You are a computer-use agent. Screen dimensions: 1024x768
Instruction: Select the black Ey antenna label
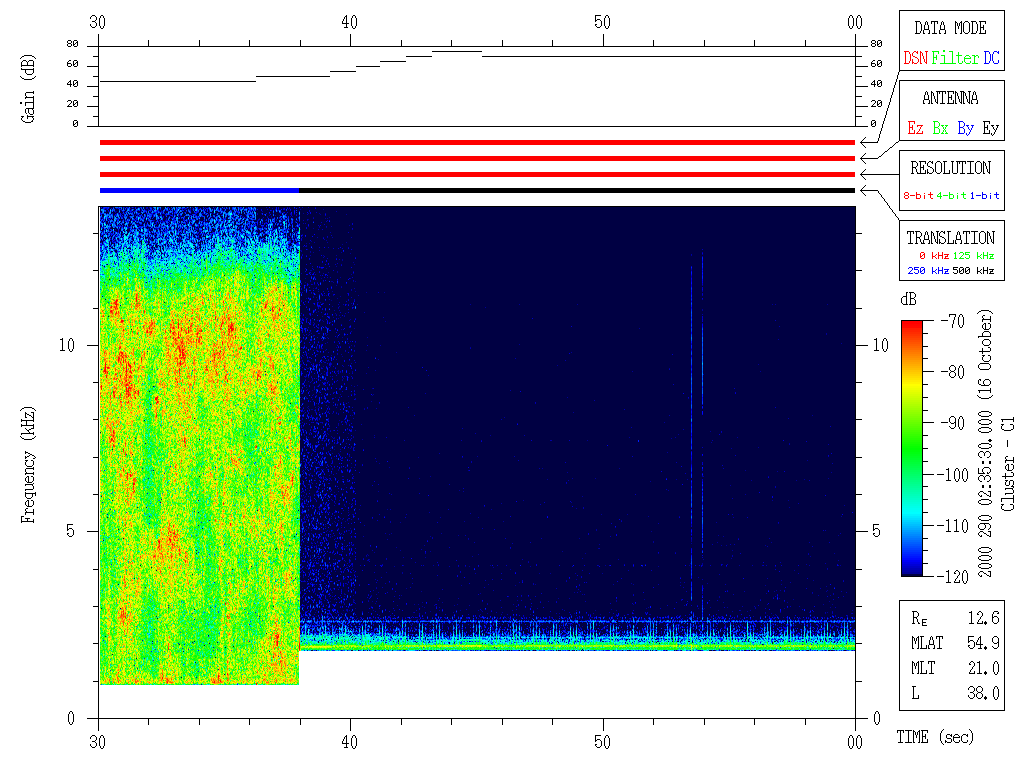pos(990,128)
